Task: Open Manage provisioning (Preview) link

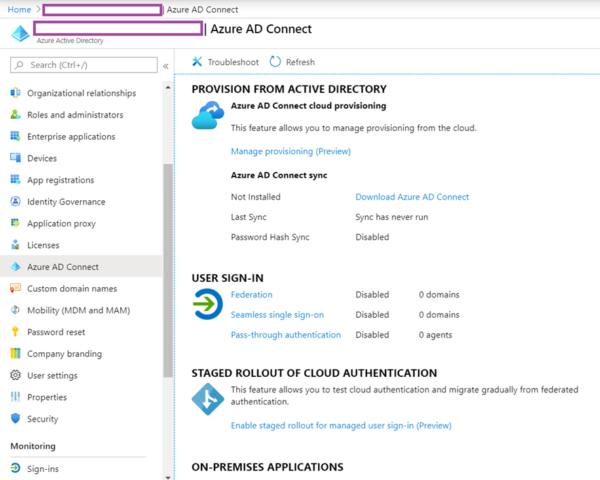Action: [291, 152]
